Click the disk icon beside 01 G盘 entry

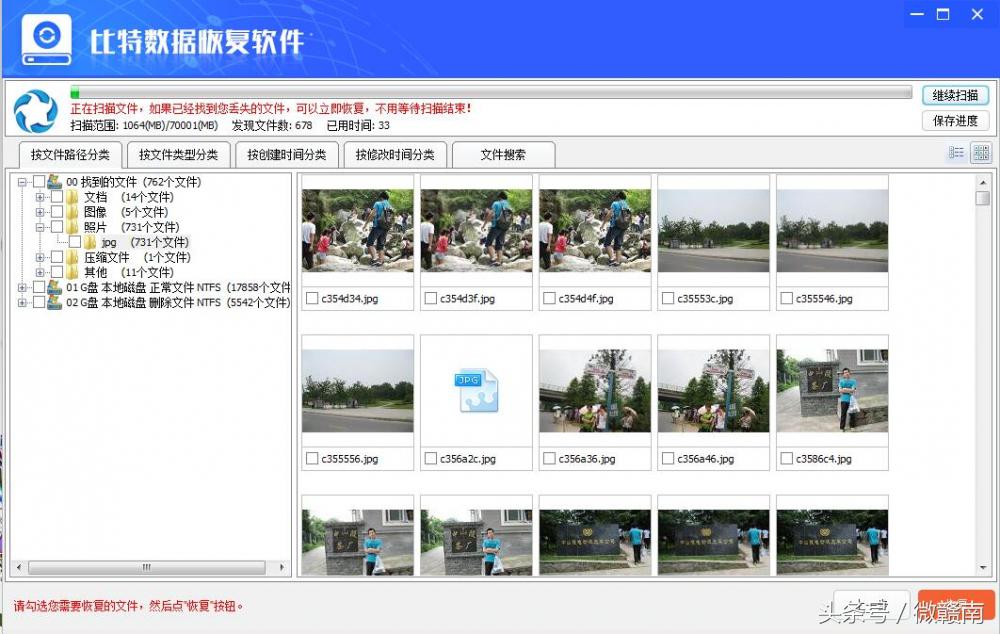53,288
